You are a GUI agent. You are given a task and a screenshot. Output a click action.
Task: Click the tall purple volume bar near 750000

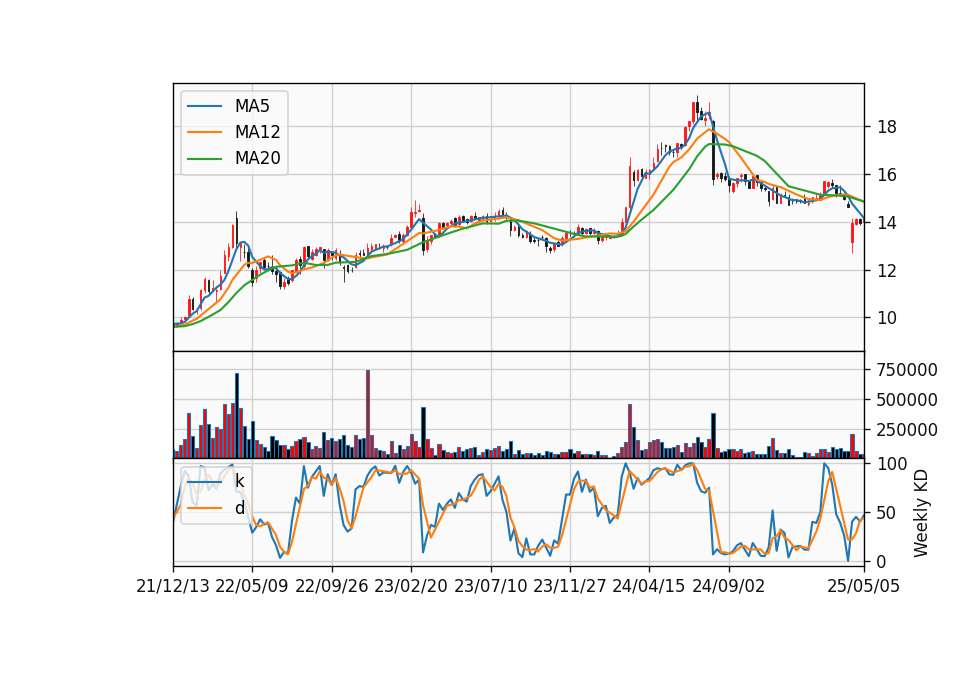(x=368, y=414)
